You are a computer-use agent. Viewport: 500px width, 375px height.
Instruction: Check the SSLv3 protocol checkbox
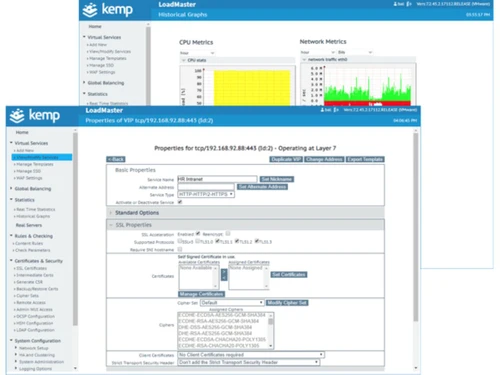180,241
